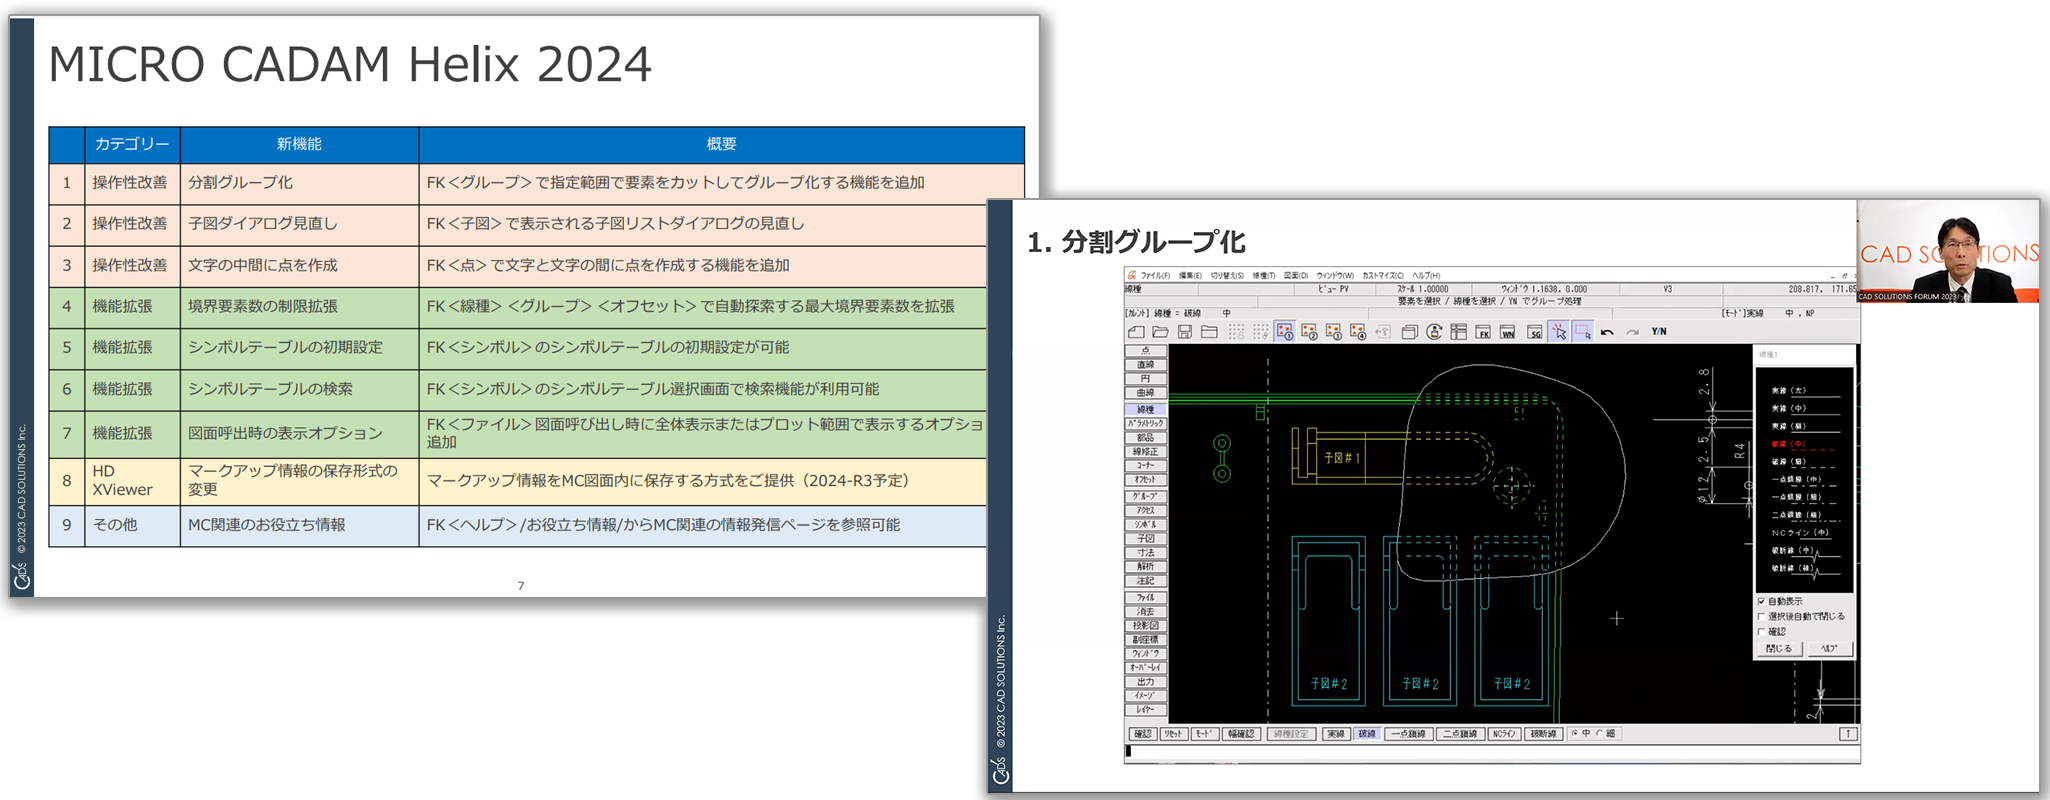Click the New drawing icon in CAD toolbar
The height and width of the screenshot is (800, 2050).
pos(1136,332)
